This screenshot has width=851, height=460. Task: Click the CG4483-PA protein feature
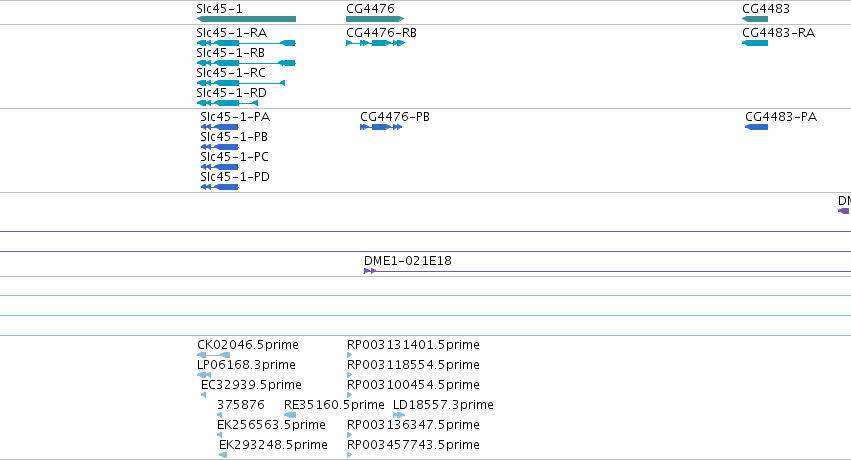(757, 127)
